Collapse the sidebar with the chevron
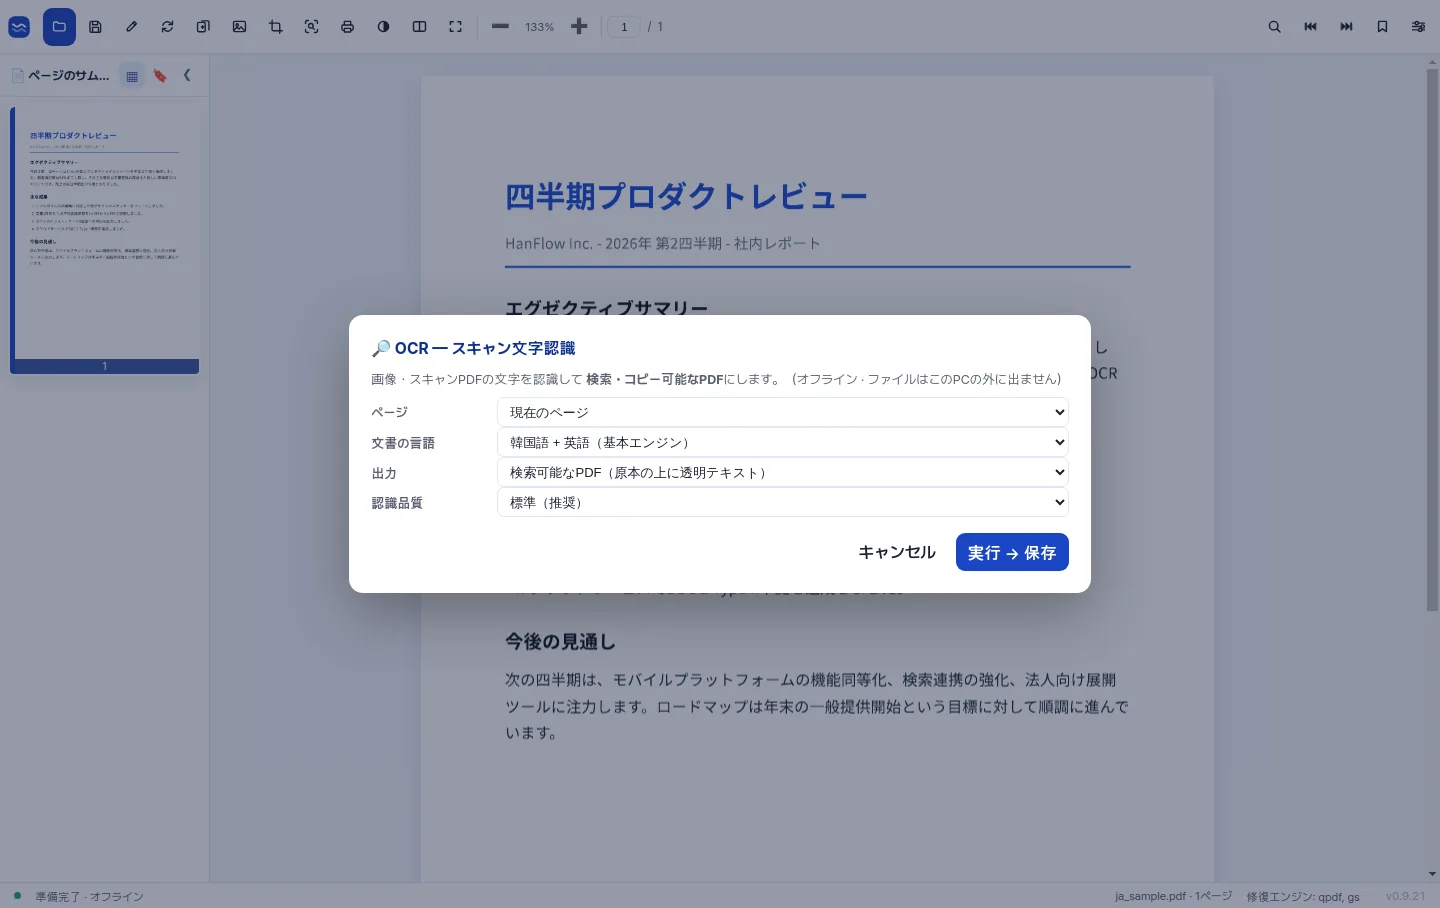1440x908 pixels. coord(187,75)
